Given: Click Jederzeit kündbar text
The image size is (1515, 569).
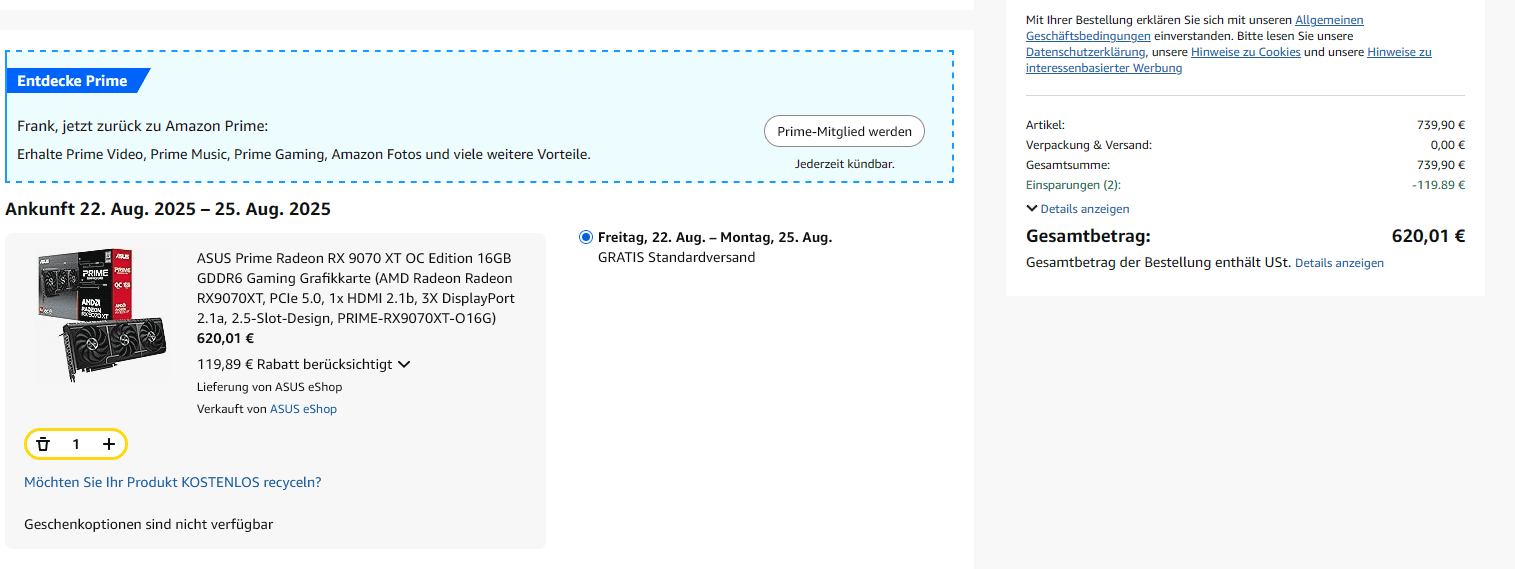Looking at the screenshot, I should click(x=845, y=163).
